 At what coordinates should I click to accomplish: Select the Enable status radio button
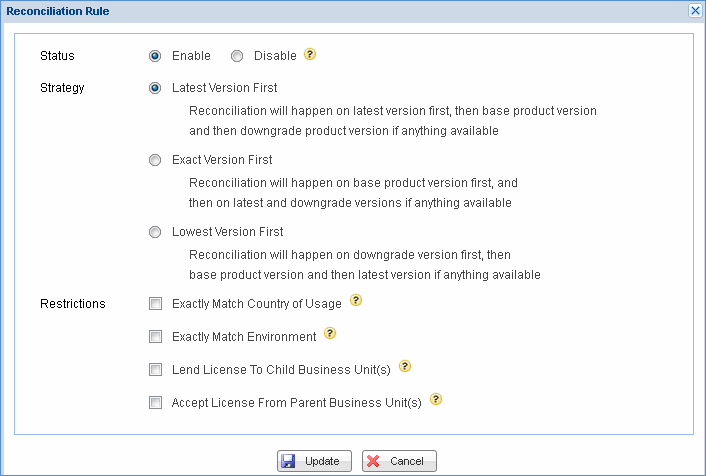155,56
